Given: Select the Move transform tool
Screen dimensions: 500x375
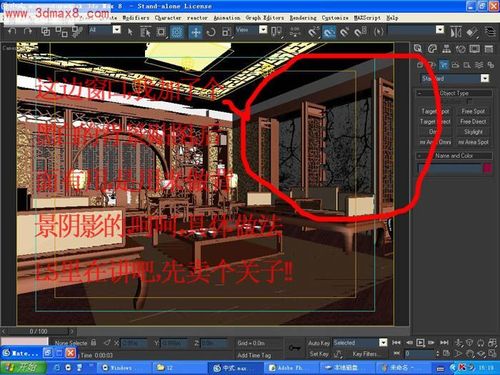Looking at the screenshot, I should (x=196, y=32).
